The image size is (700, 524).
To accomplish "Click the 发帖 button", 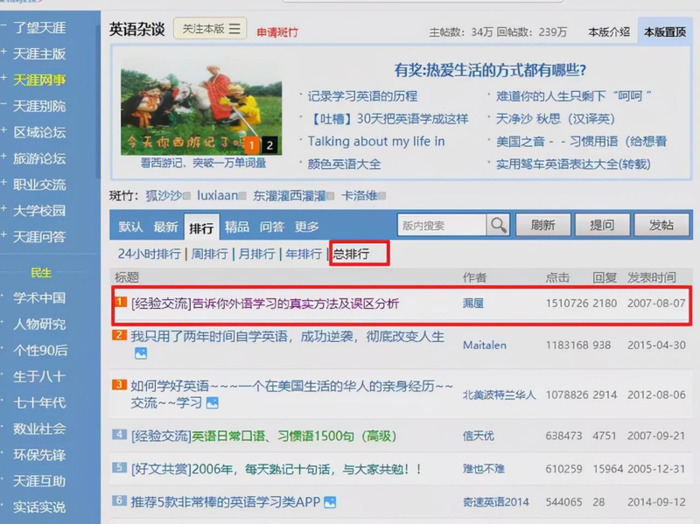I will tap(662, 225).
